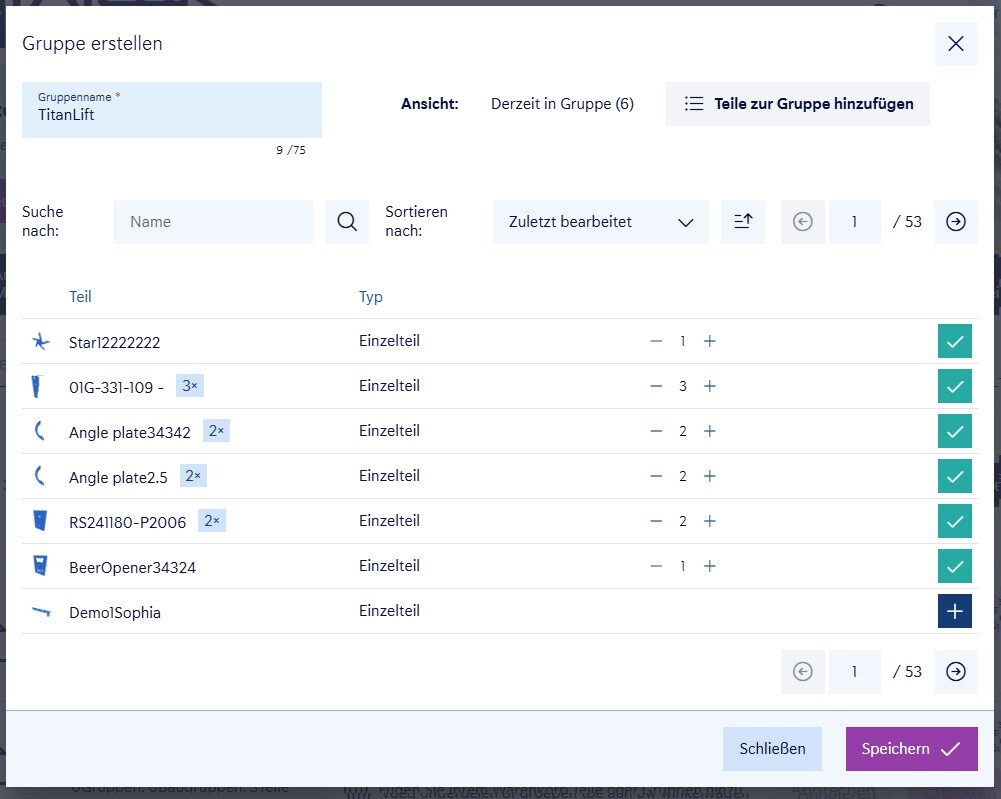Click the Speichern button
This screenshot has height=799, width=1001.
[x=911, y=749]
